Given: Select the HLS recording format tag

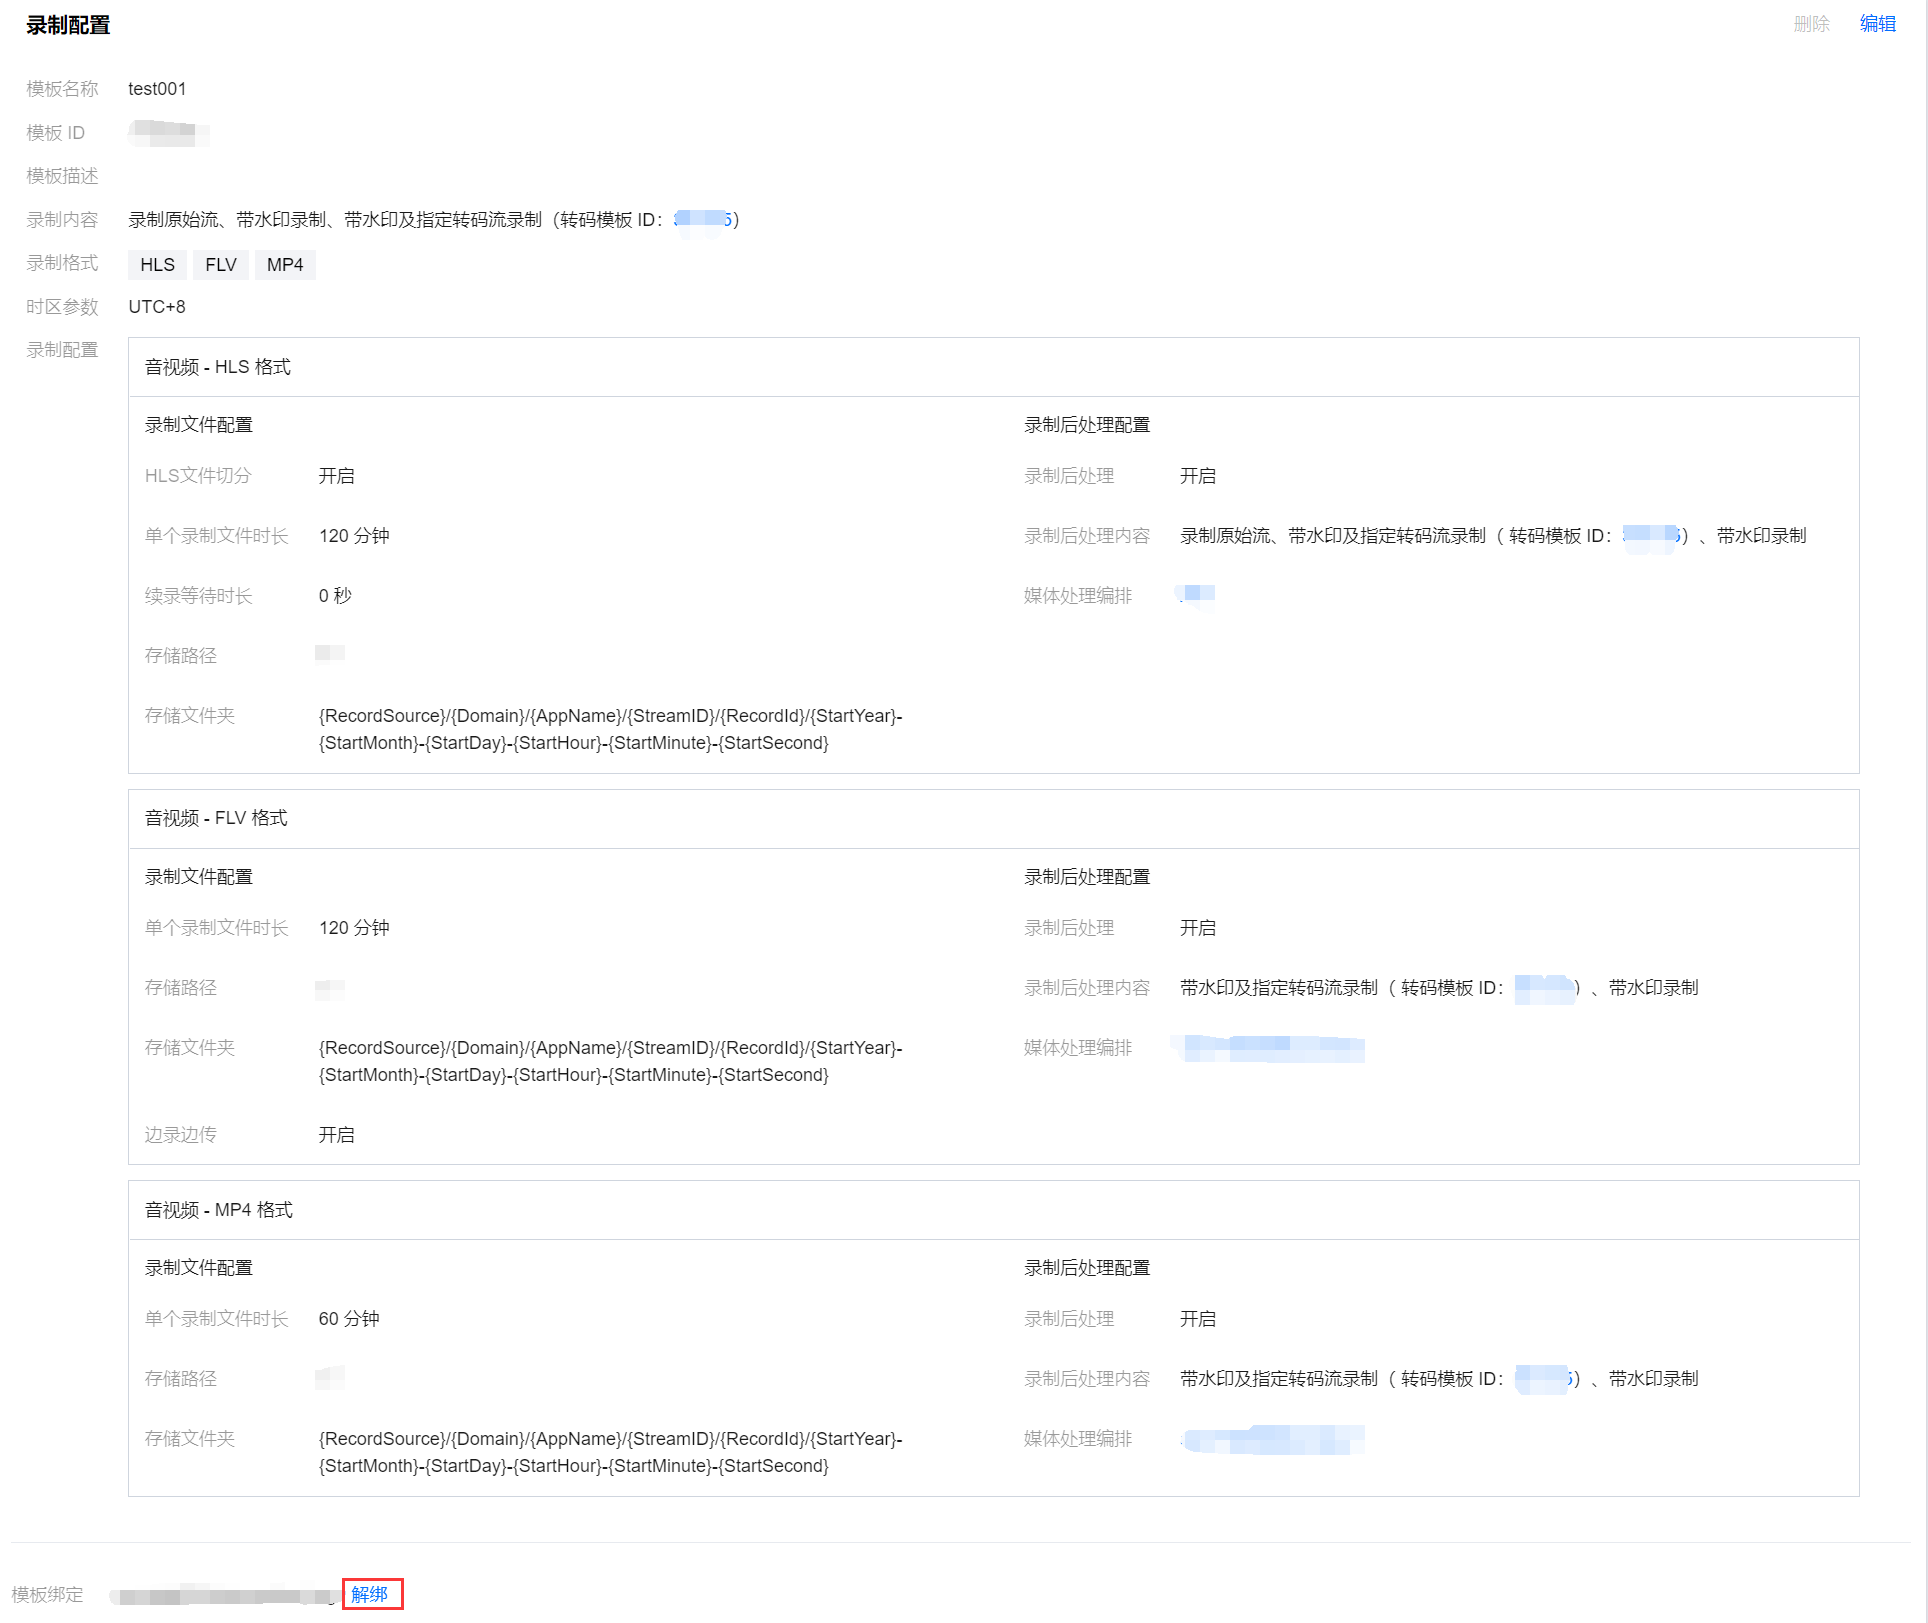Looking at the screenshot, I should click(x=157, y=265).
